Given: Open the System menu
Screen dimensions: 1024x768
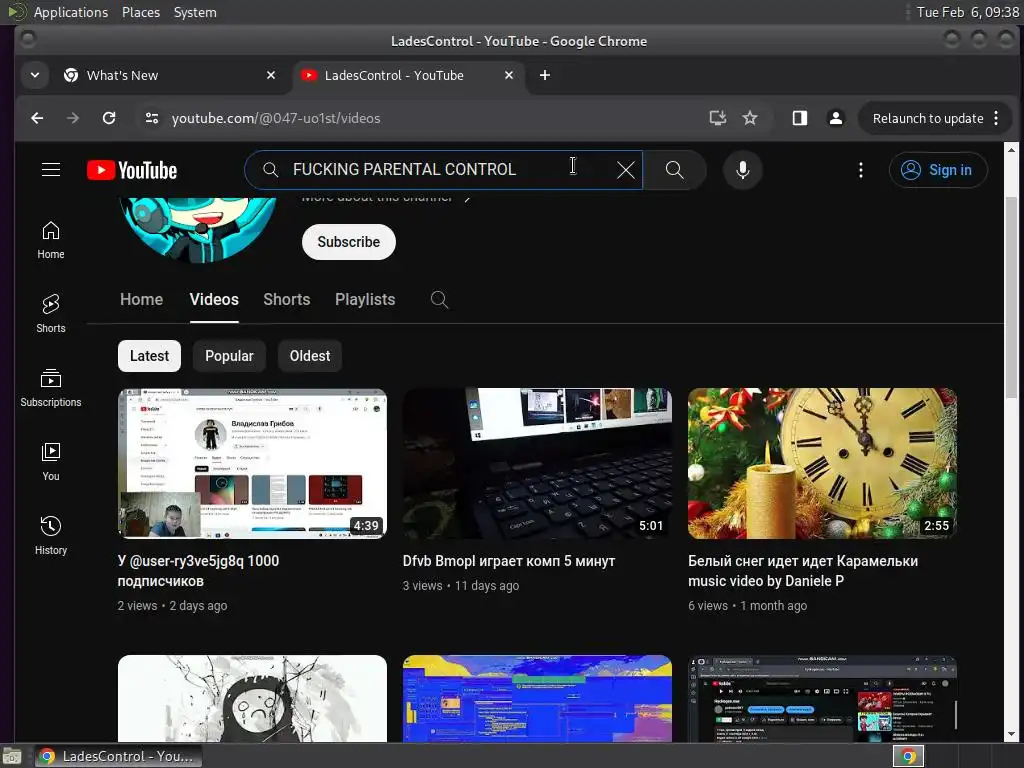Looking at the screenshot, I should (195, 12).
